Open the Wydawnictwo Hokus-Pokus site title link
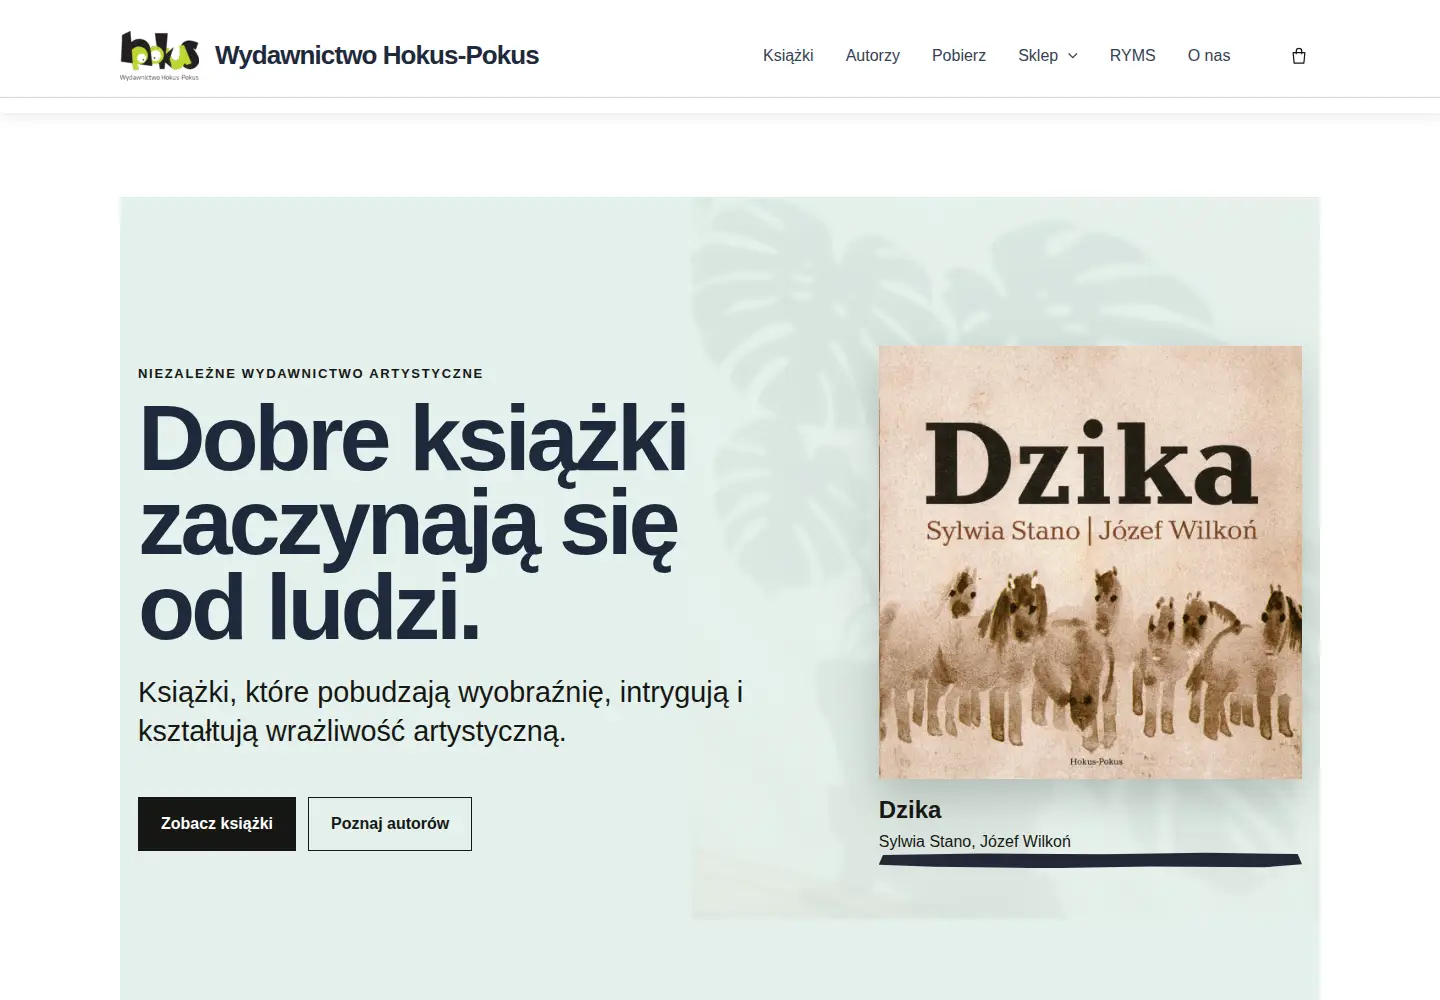This screenshot has width=1440, height=1000. [377, 56]
